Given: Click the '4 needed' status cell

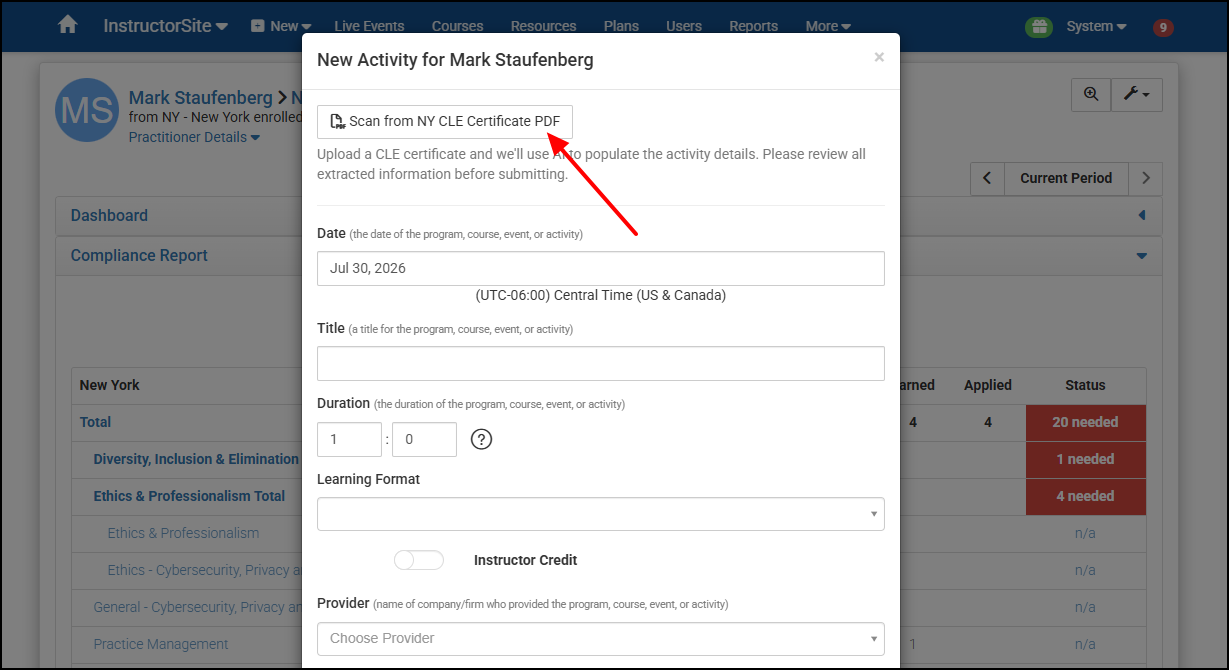Looking at the screenshot, I should coord(1086,496).
